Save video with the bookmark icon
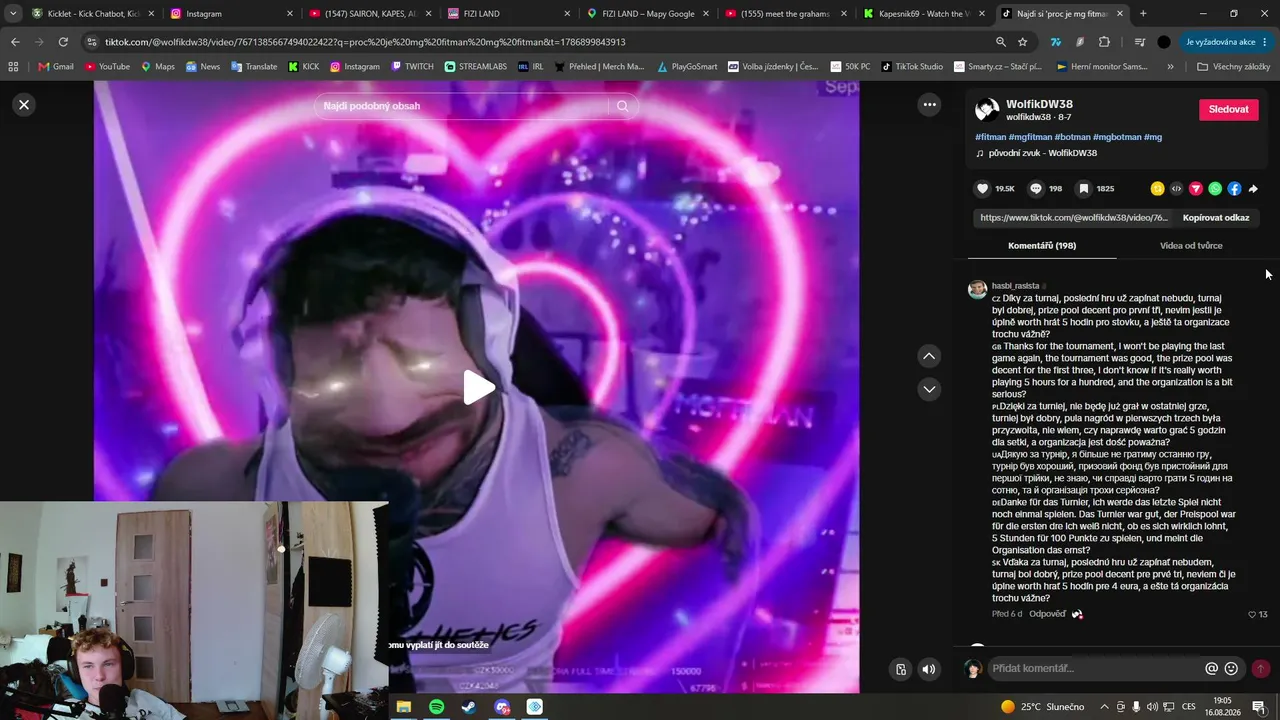The width and height of the screenshot is (1280, 720). click(x=1083, y=188)
